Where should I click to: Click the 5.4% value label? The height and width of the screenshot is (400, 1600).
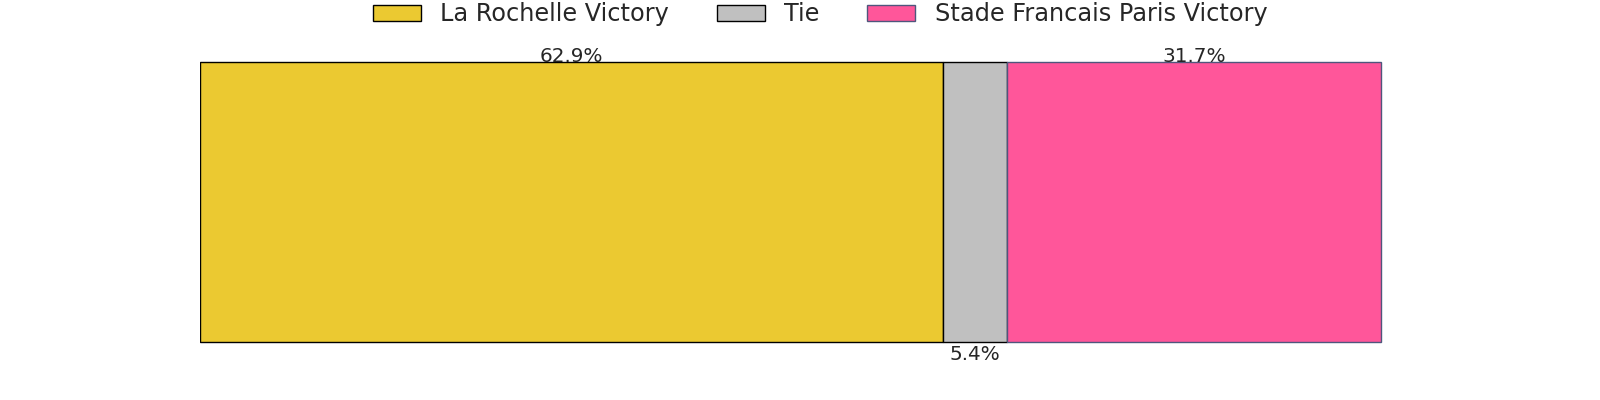[x=975, y=354]
